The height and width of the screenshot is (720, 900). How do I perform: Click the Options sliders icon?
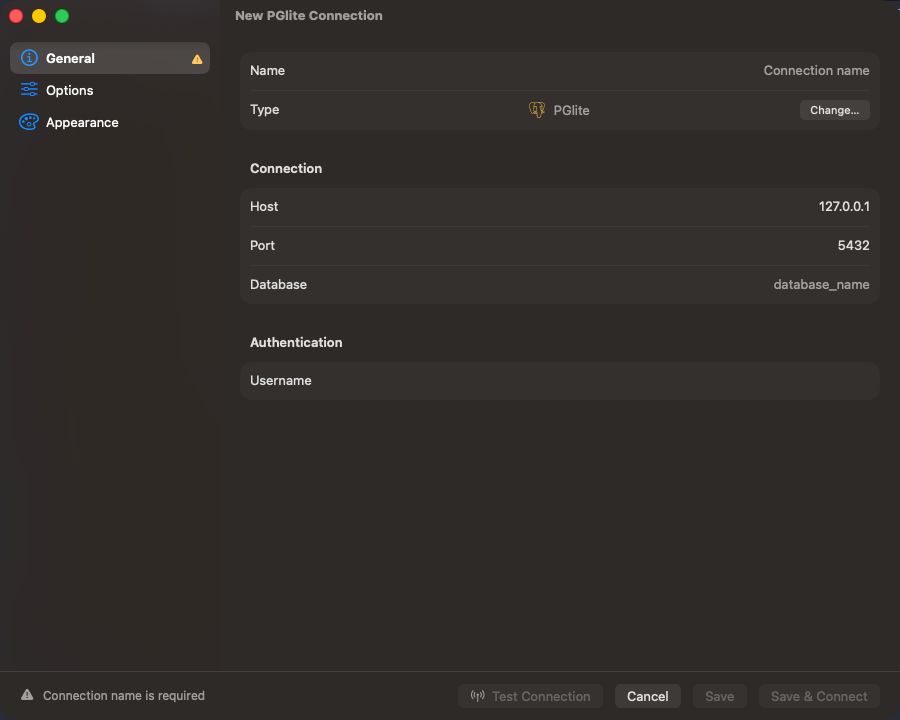(29, 90)
